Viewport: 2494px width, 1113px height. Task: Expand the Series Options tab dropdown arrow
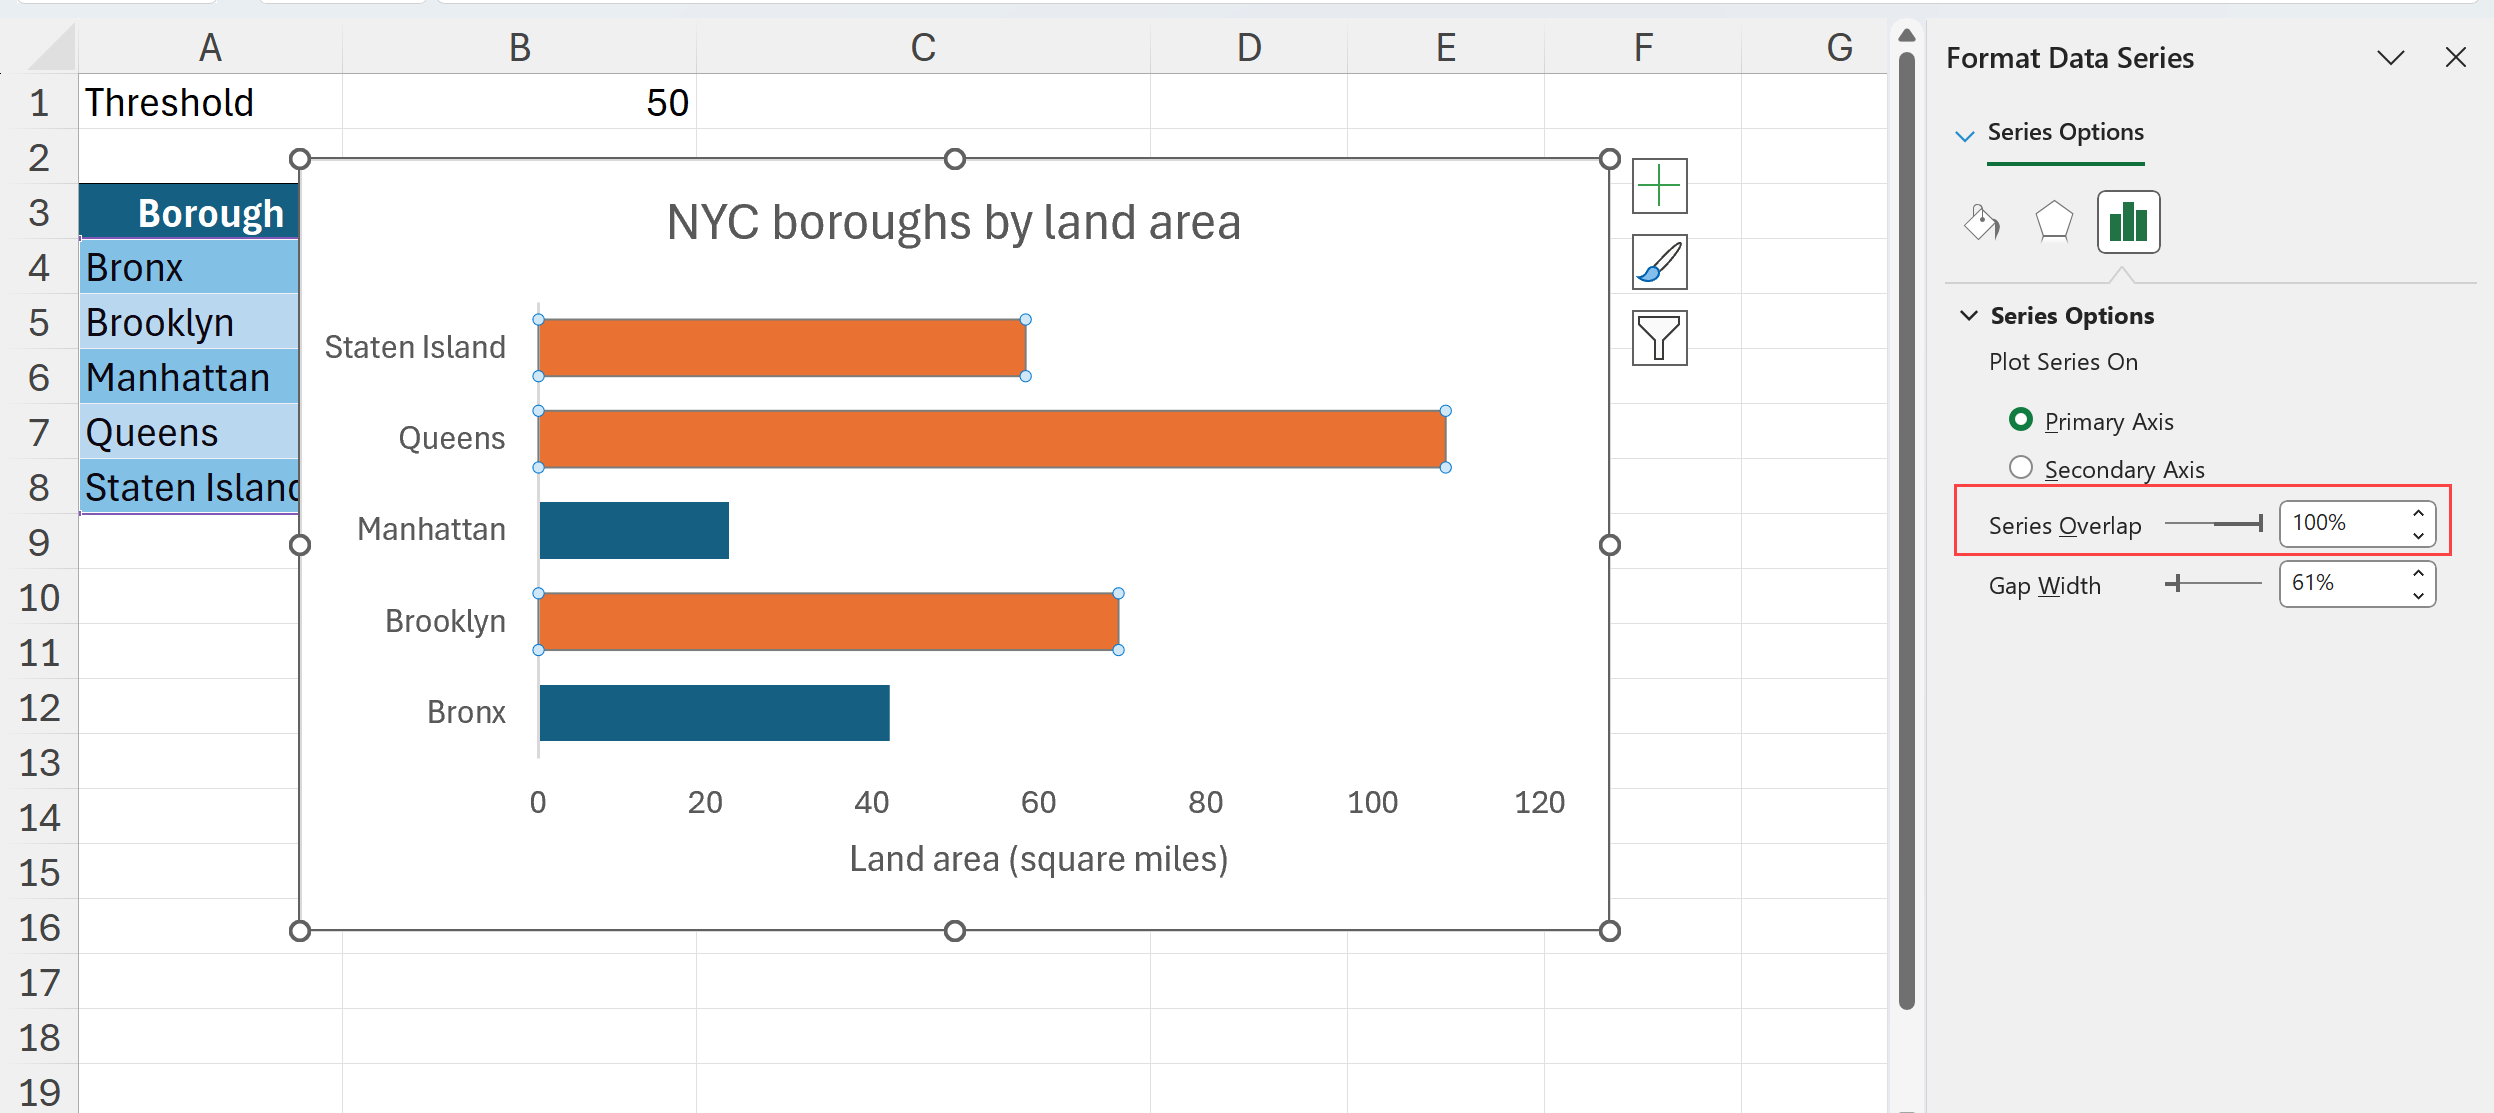pyautogui.click(x=1964, y=135)
